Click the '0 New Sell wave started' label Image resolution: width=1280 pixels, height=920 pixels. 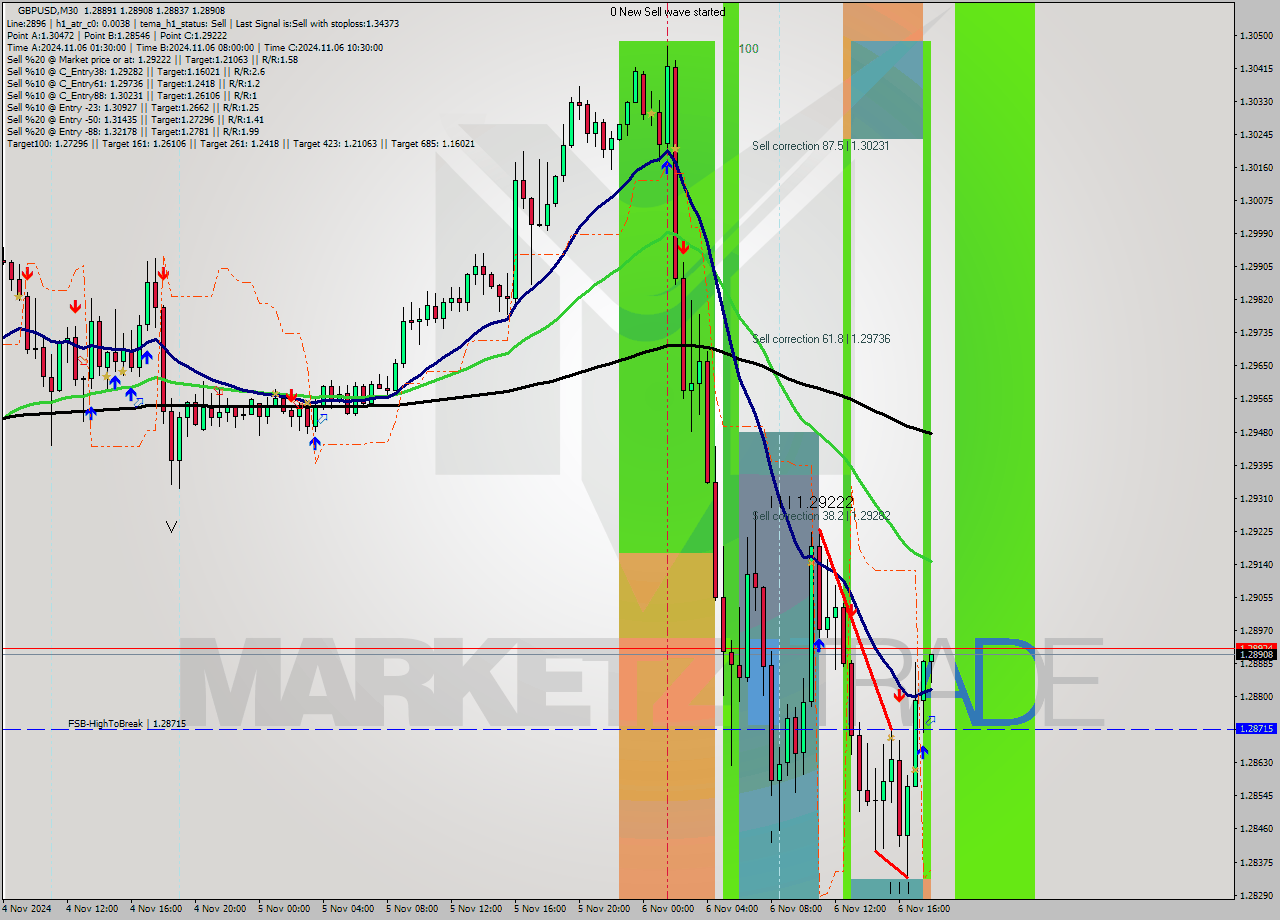point(668,12)
